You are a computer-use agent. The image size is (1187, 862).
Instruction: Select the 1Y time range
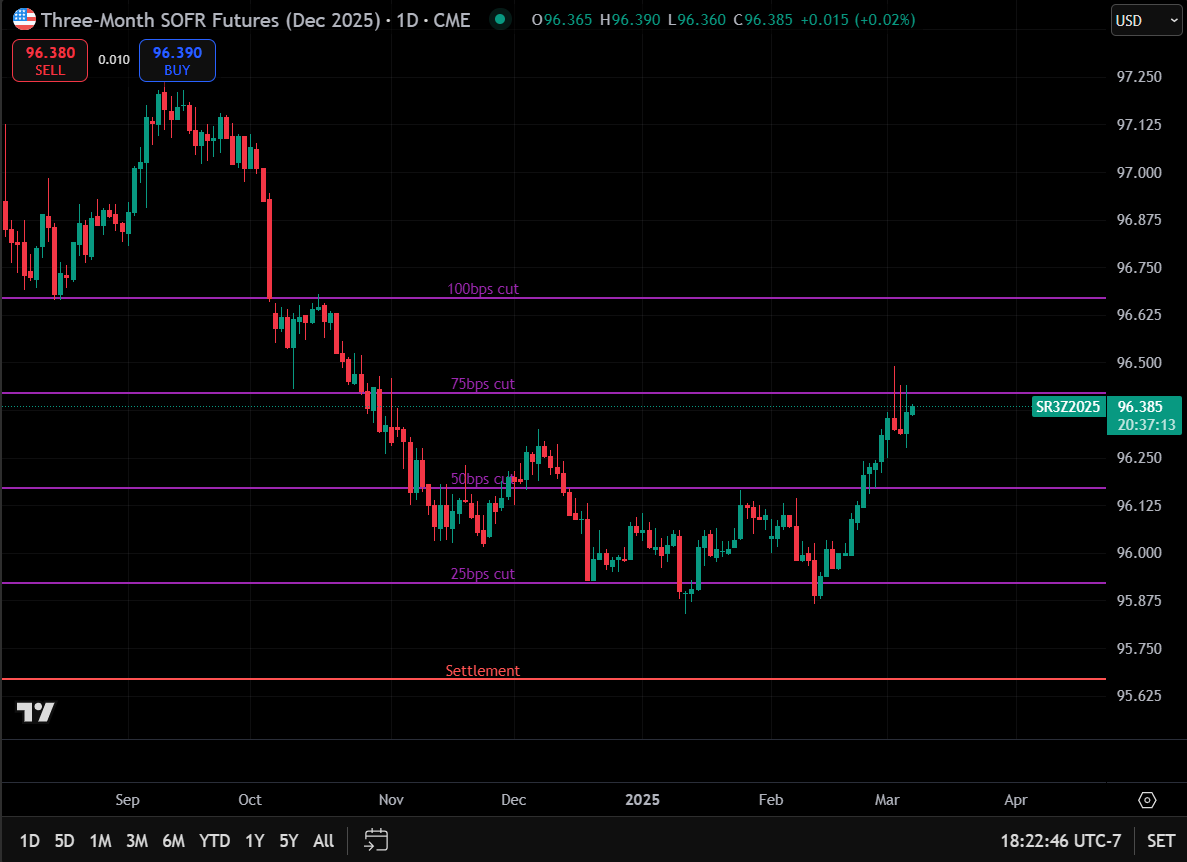pyautogui.click(x=254, y=841)
